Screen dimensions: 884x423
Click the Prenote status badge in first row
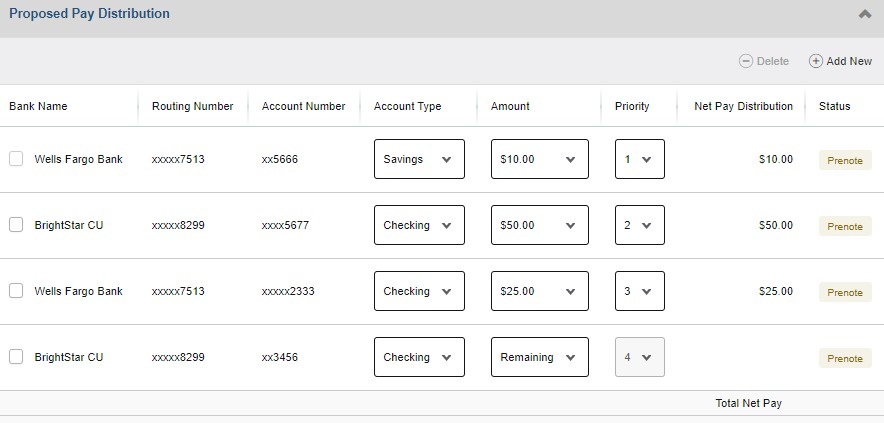coord(844,160)
